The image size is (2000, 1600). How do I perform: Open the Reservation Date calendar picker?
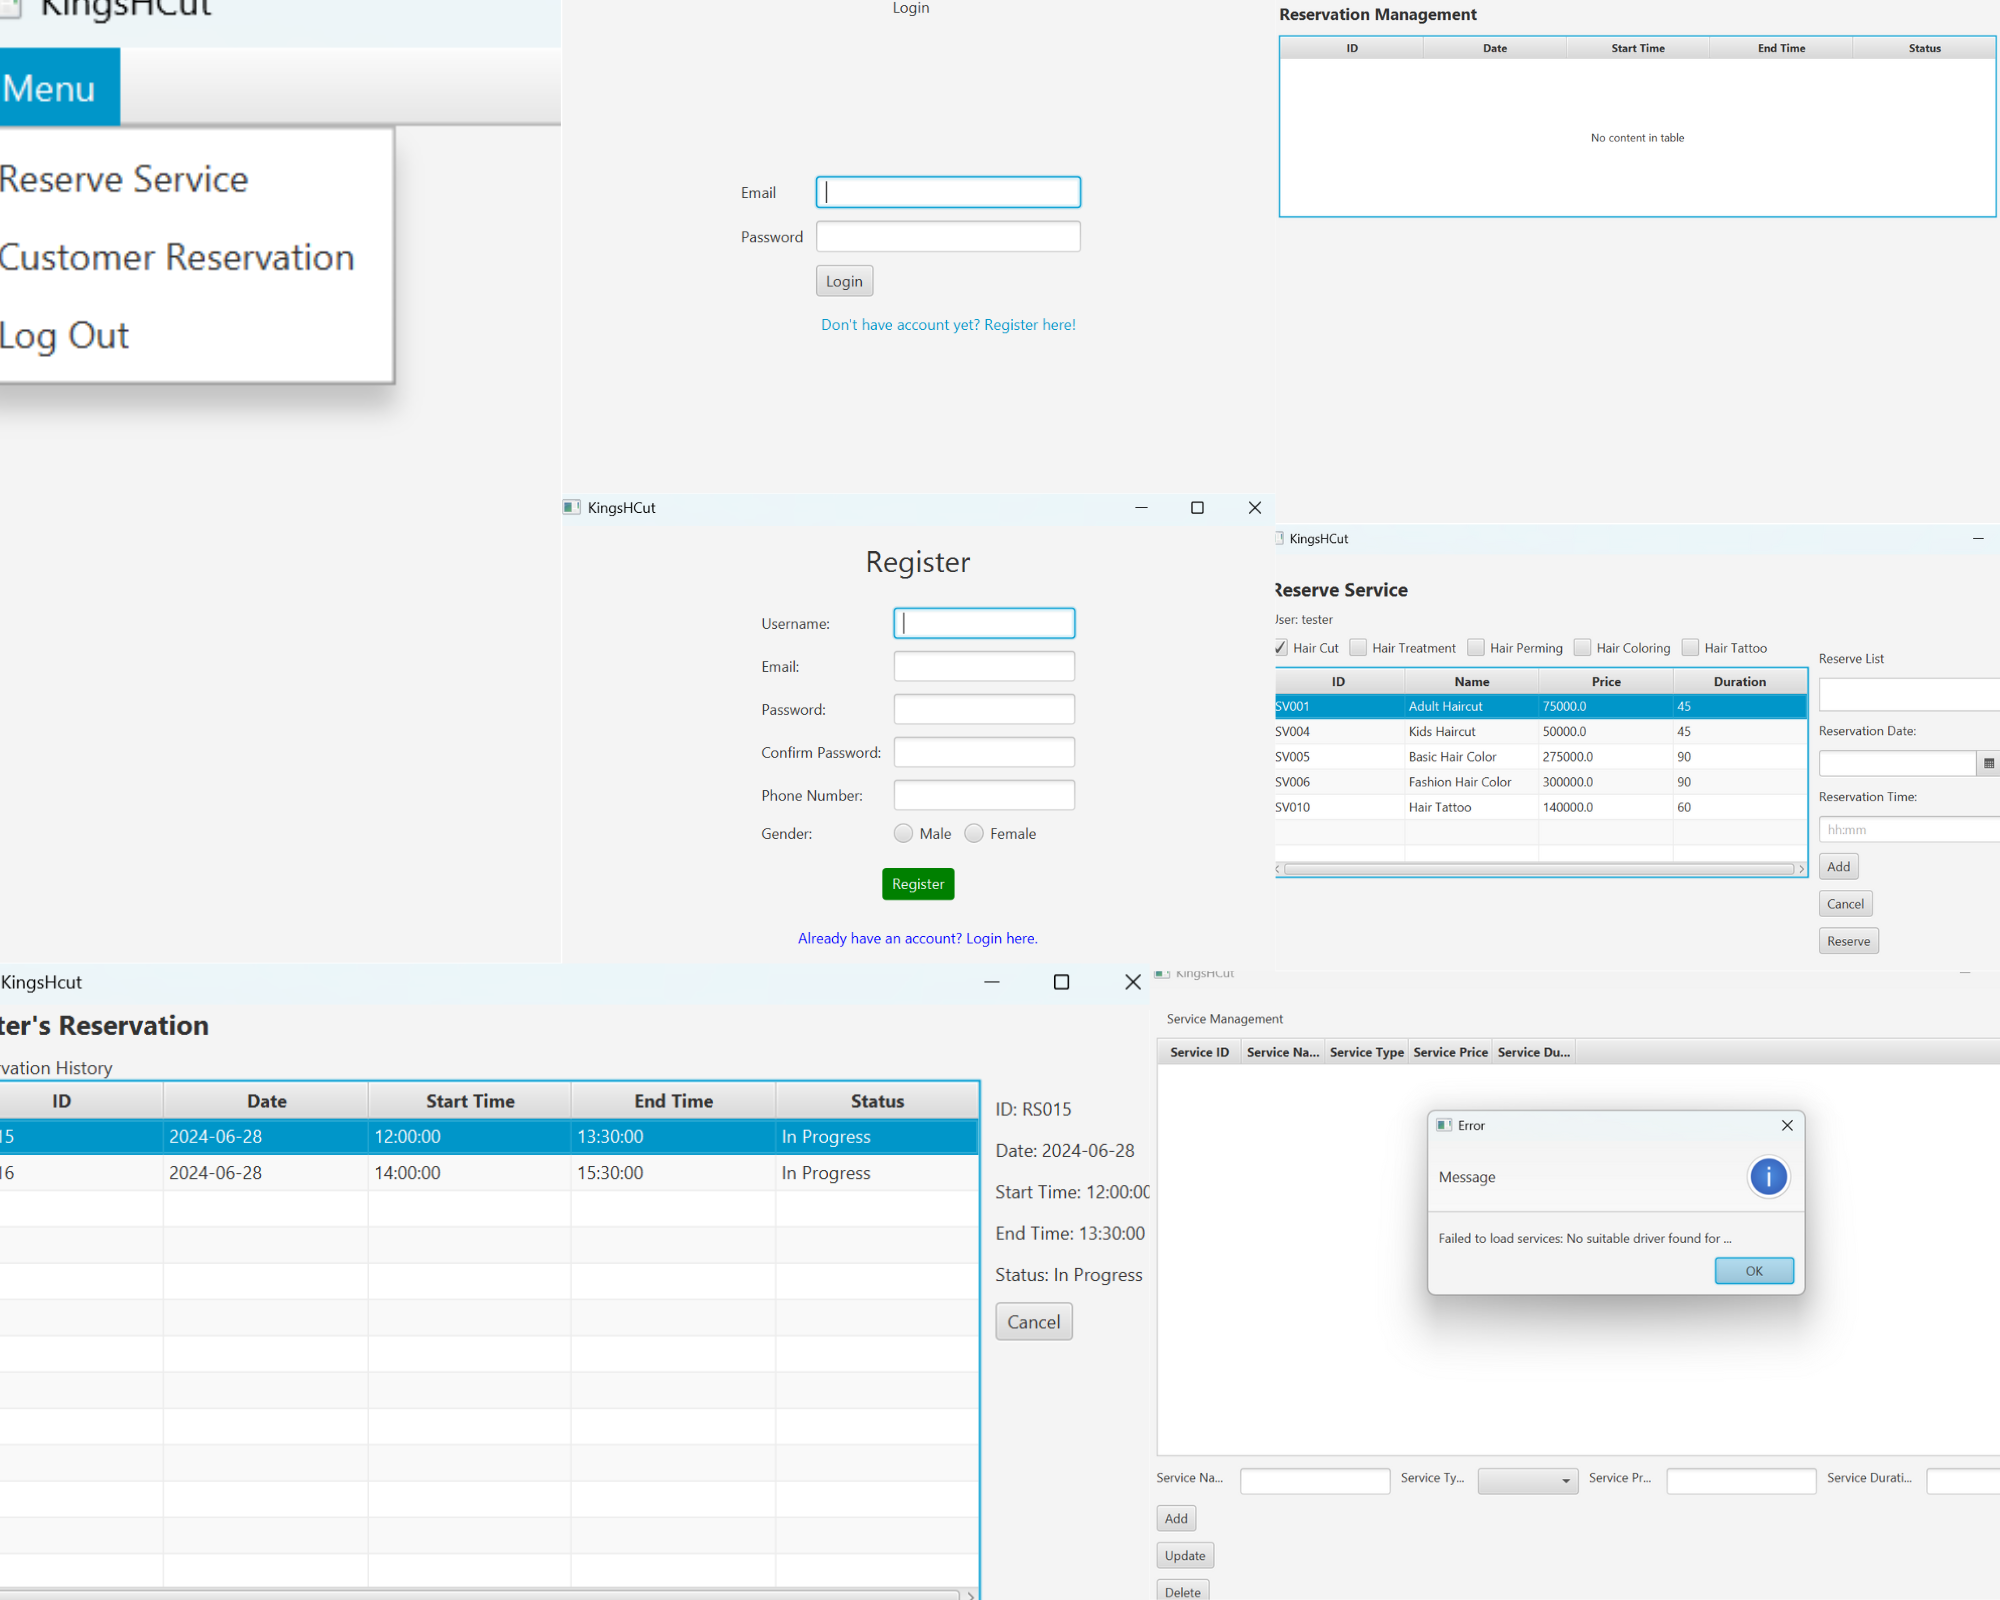[1988, 763]
